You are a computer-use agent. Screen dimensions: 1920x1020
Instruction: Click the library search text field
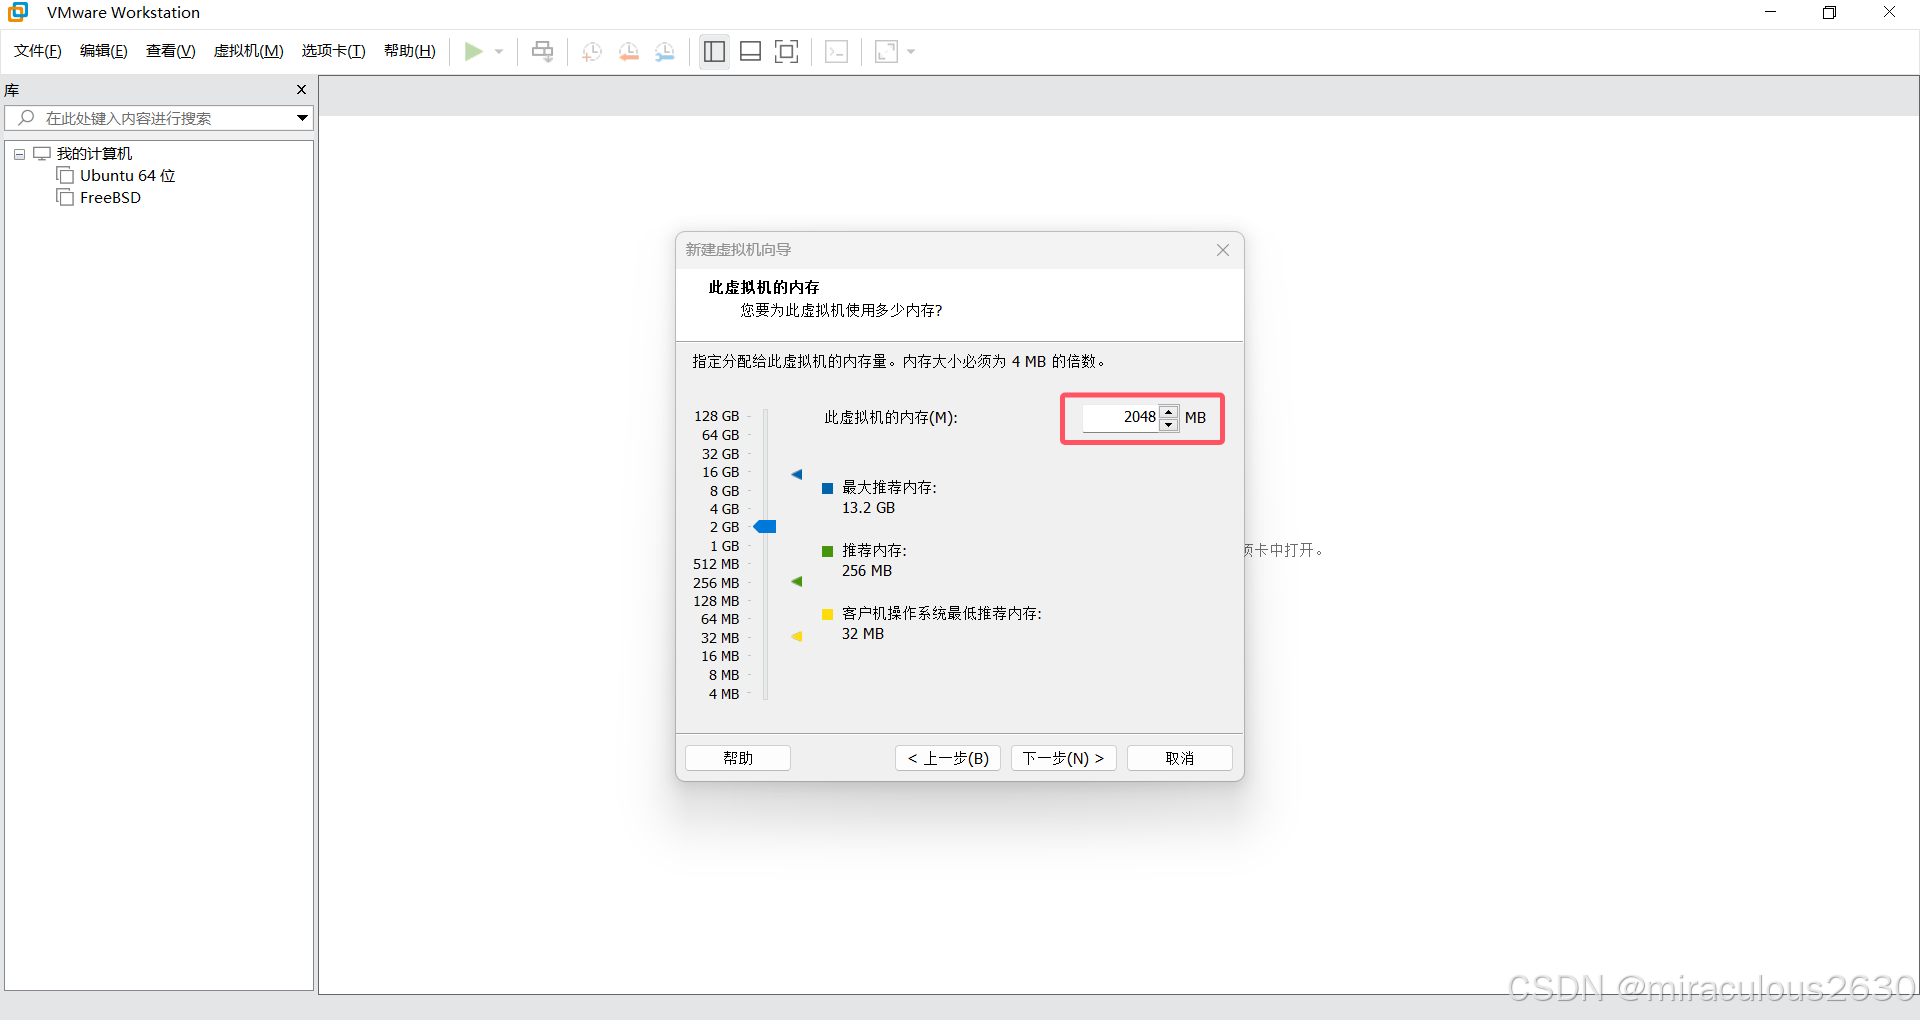click(160, 118)
